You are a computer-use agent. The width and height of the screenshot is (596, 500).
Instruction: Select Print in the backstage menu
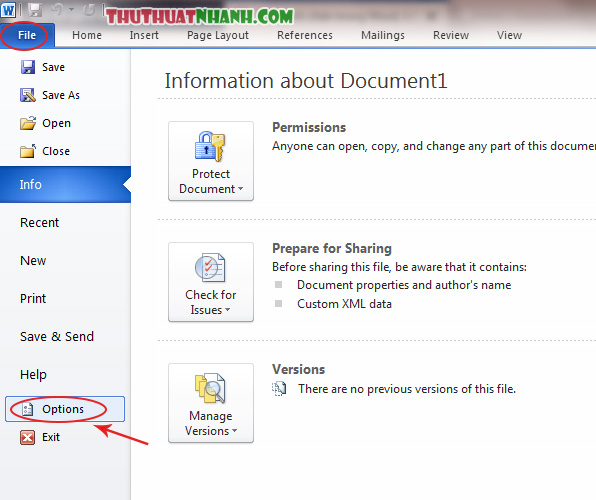click(x=33, y=298)
